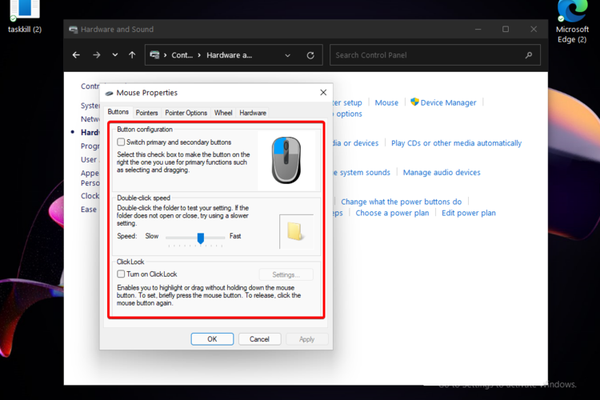The image size is (600, 400).
Task: Enable Switch primary and secondary buttons
Action: (x=121, y=143)
